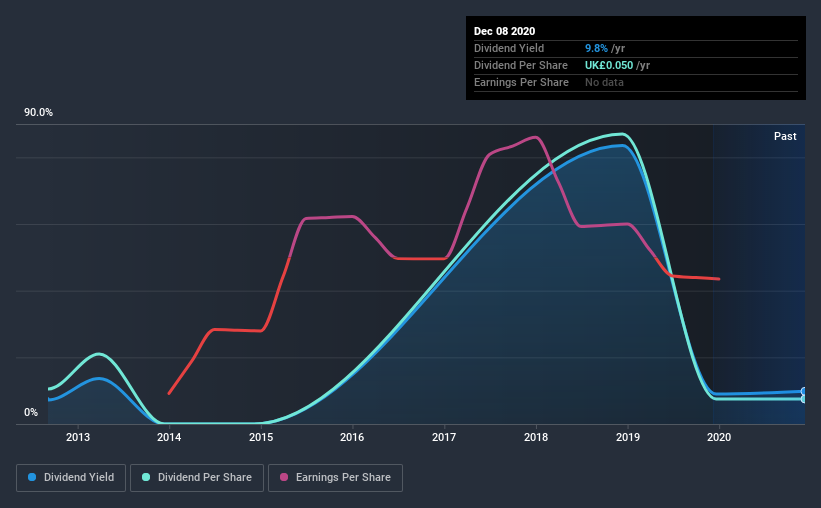Screen dimensions: 821x508
Task: Click the UK£0.050 dividend per share value
Action: 609,65
